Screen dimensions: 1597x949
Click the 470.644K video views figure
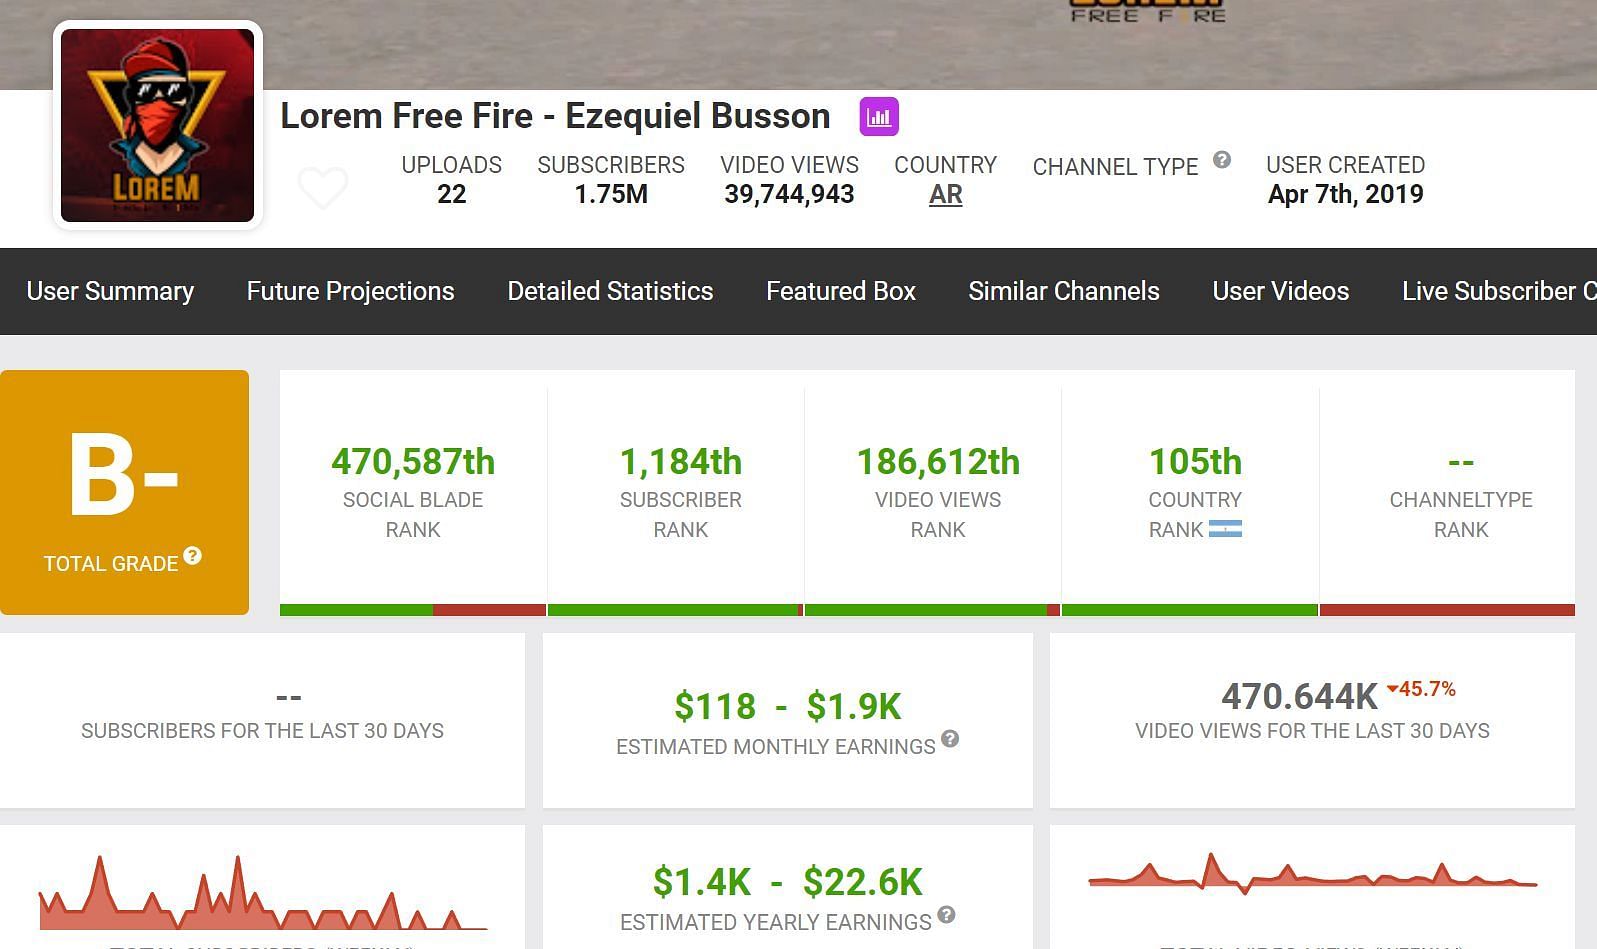tap(1300, 696)
